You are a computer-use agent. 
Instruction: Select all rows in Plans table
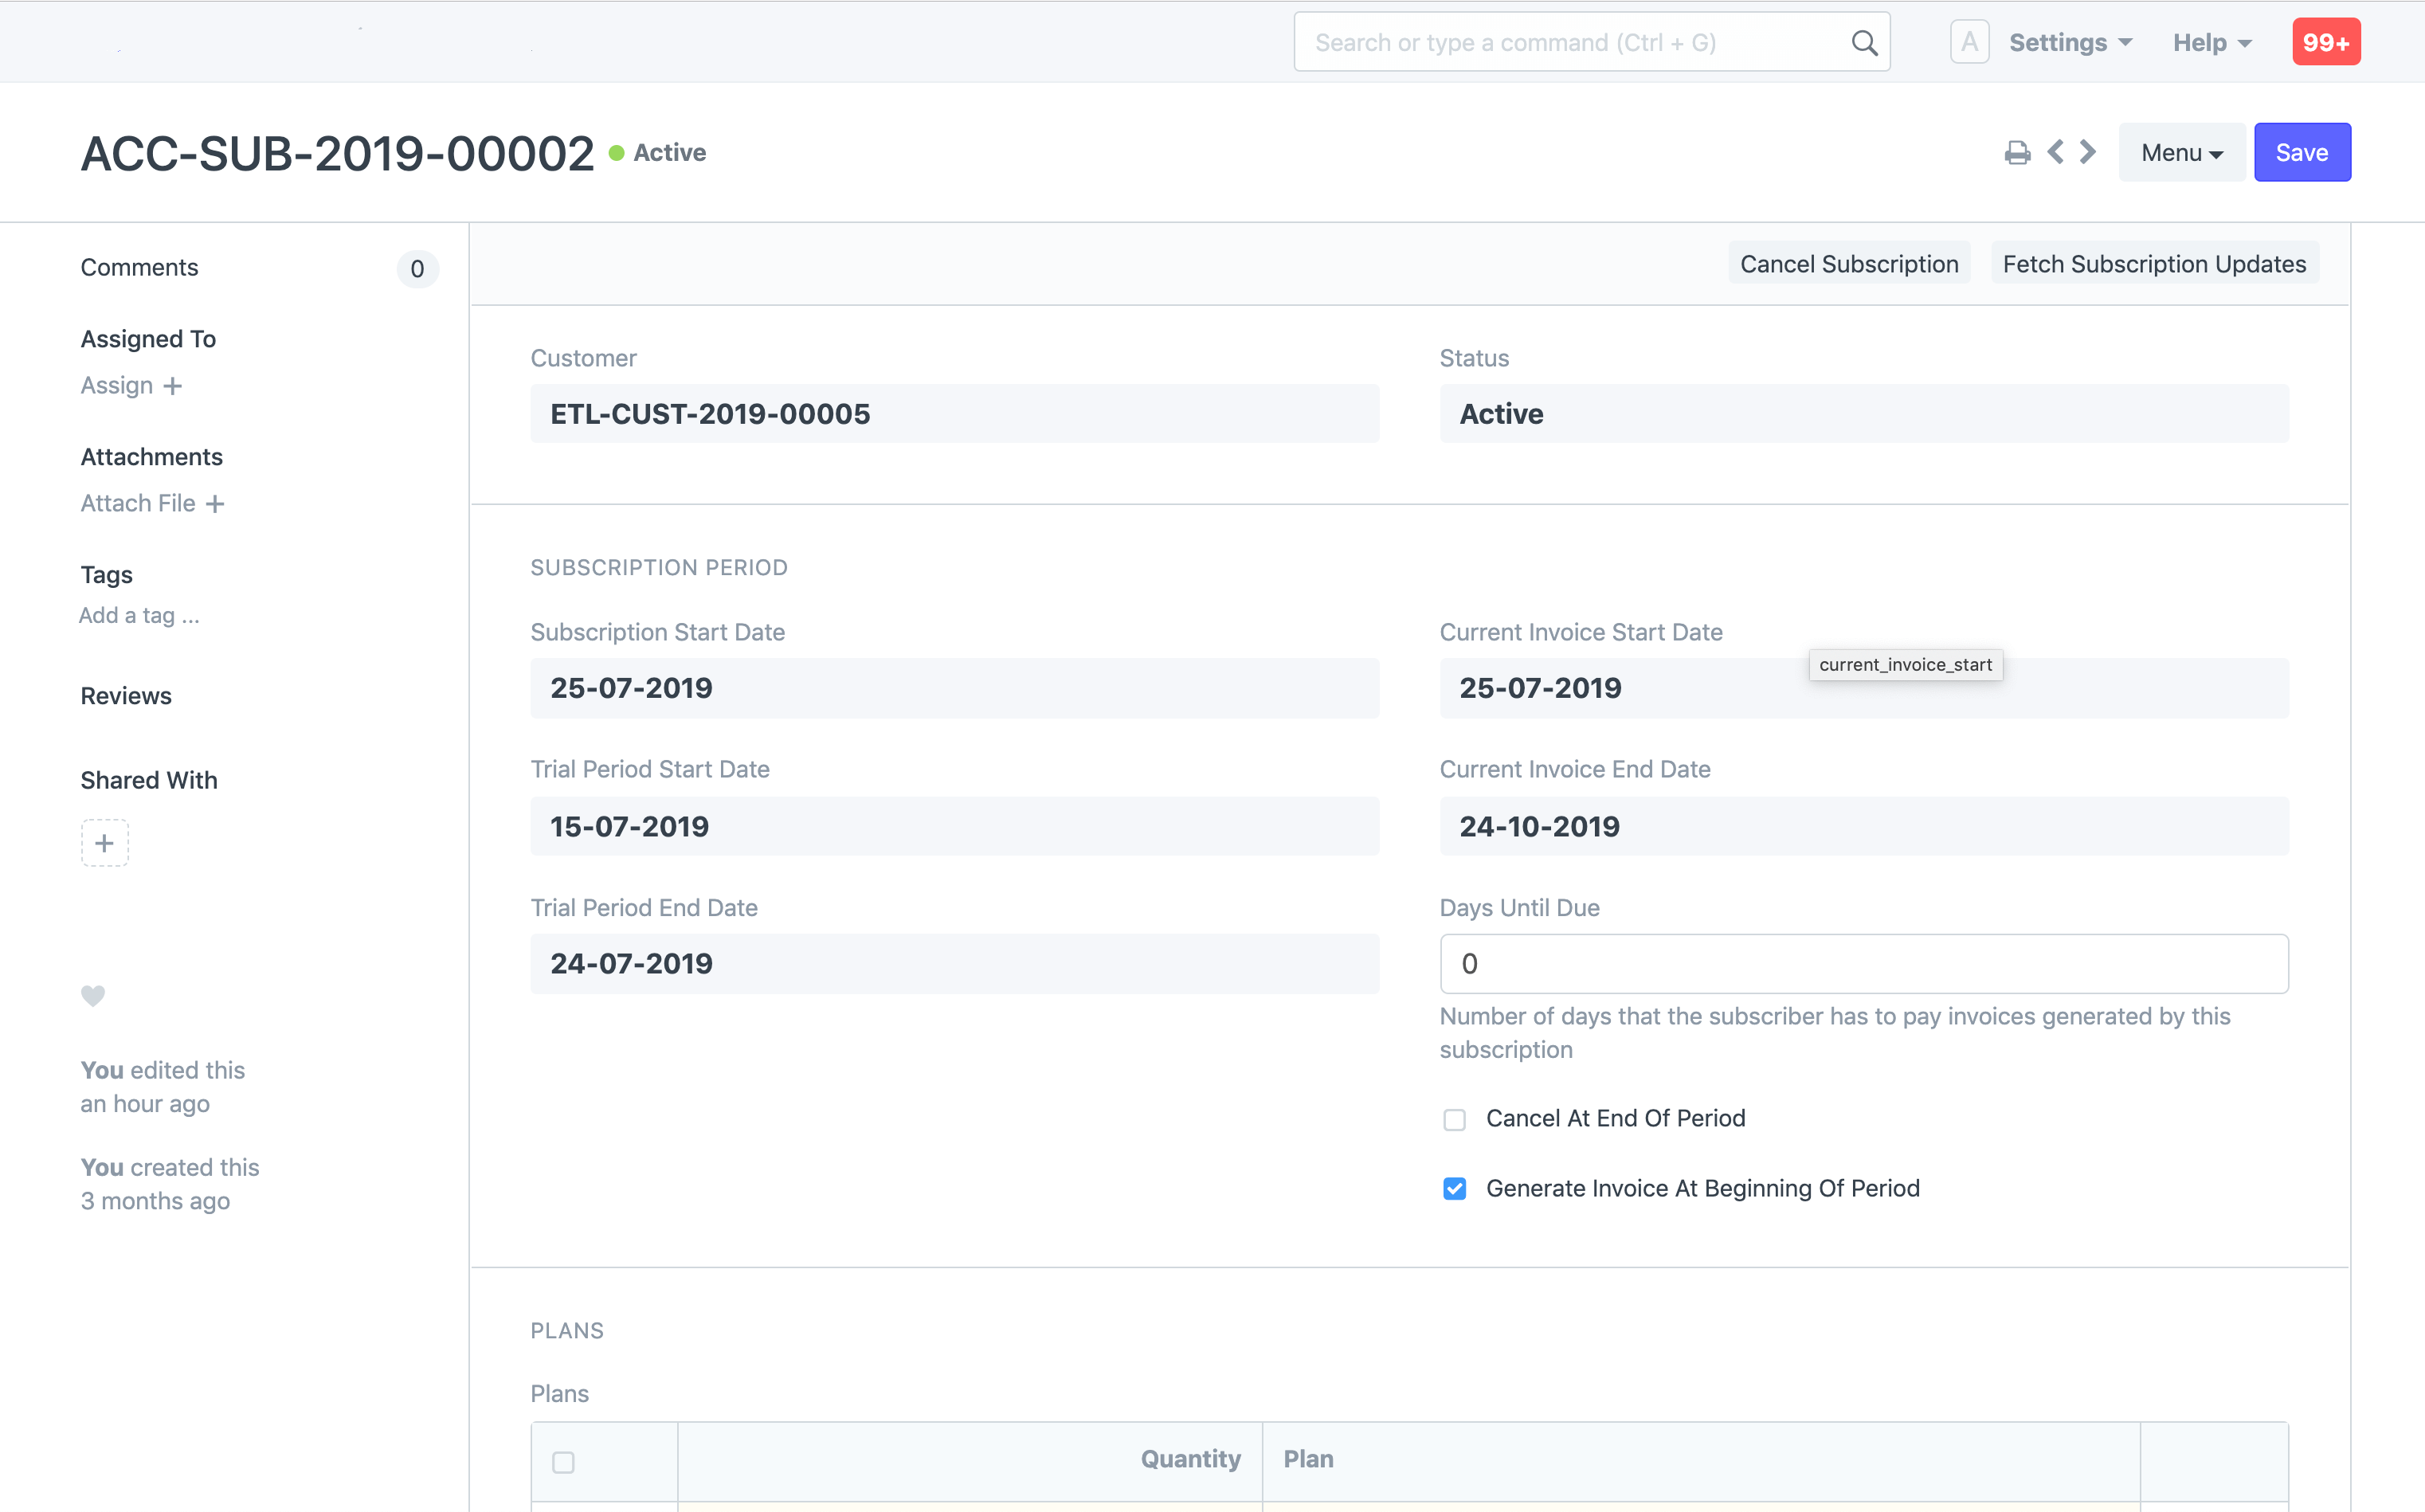pyautogui.click(x=564, y=1461)
